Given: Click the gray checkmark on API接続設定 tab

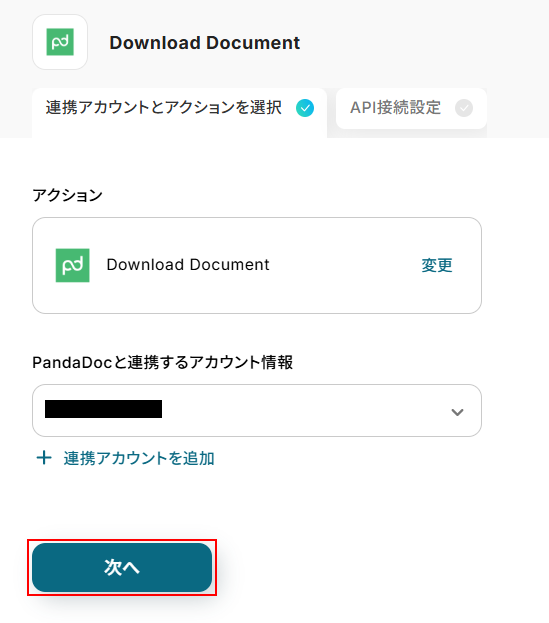Looking at the screenshot, I should (x=464, y=108).
